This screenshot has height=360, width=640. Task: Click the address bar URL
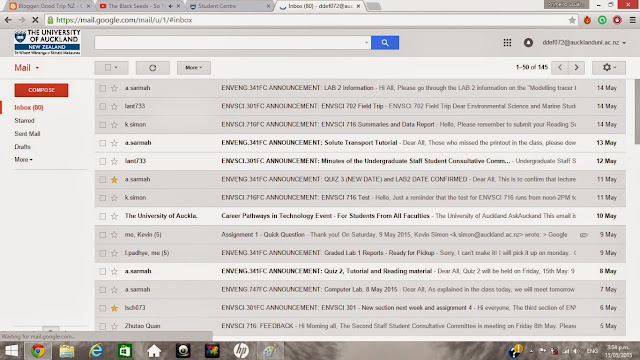[x=124, y=20]
